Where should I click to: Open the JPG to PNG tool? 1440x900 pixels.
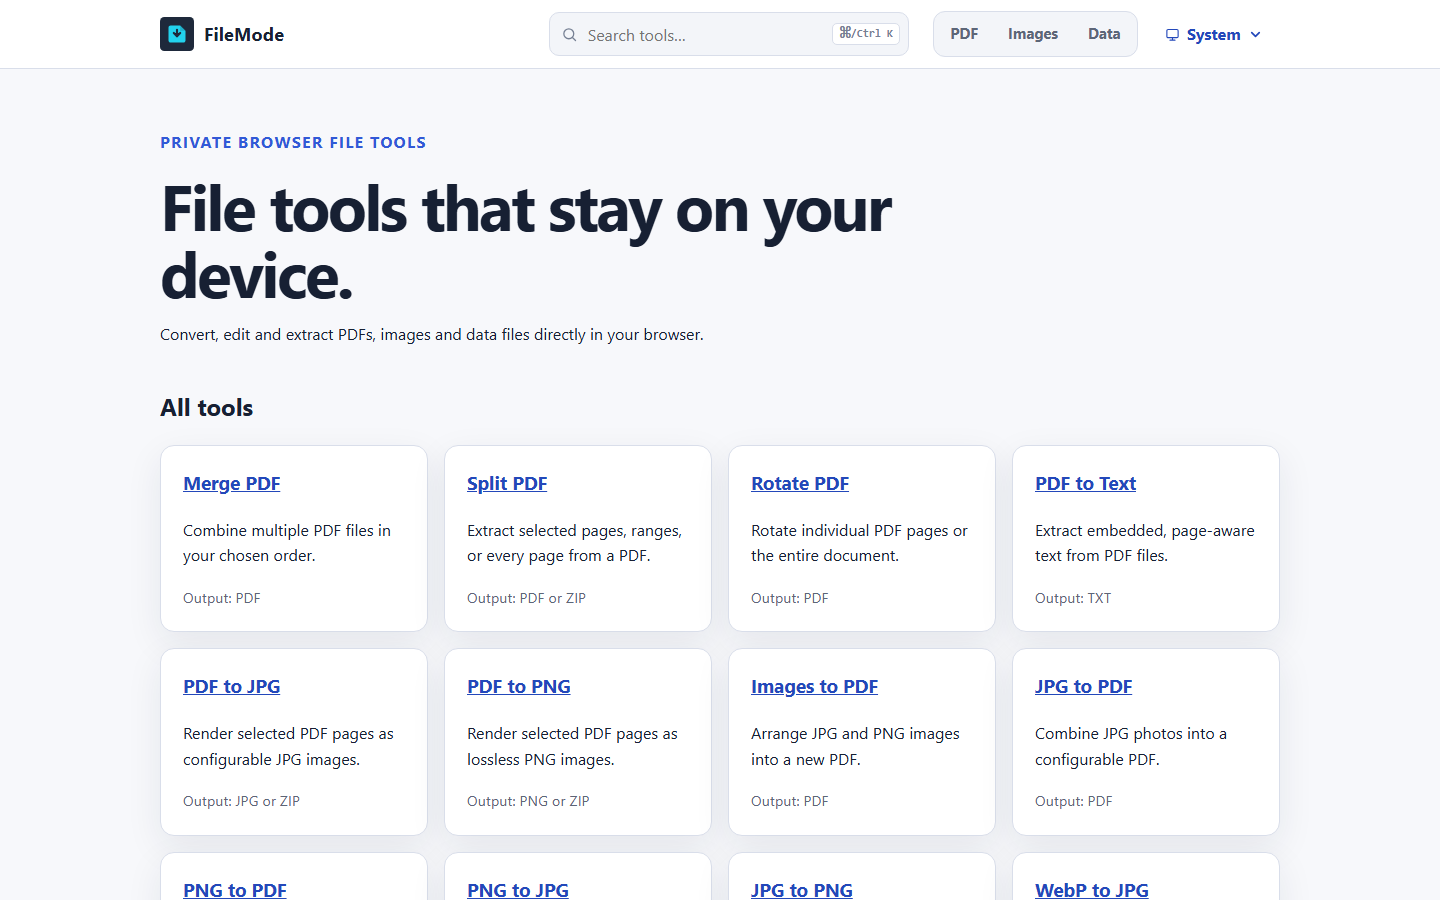[x=802, y=890]
